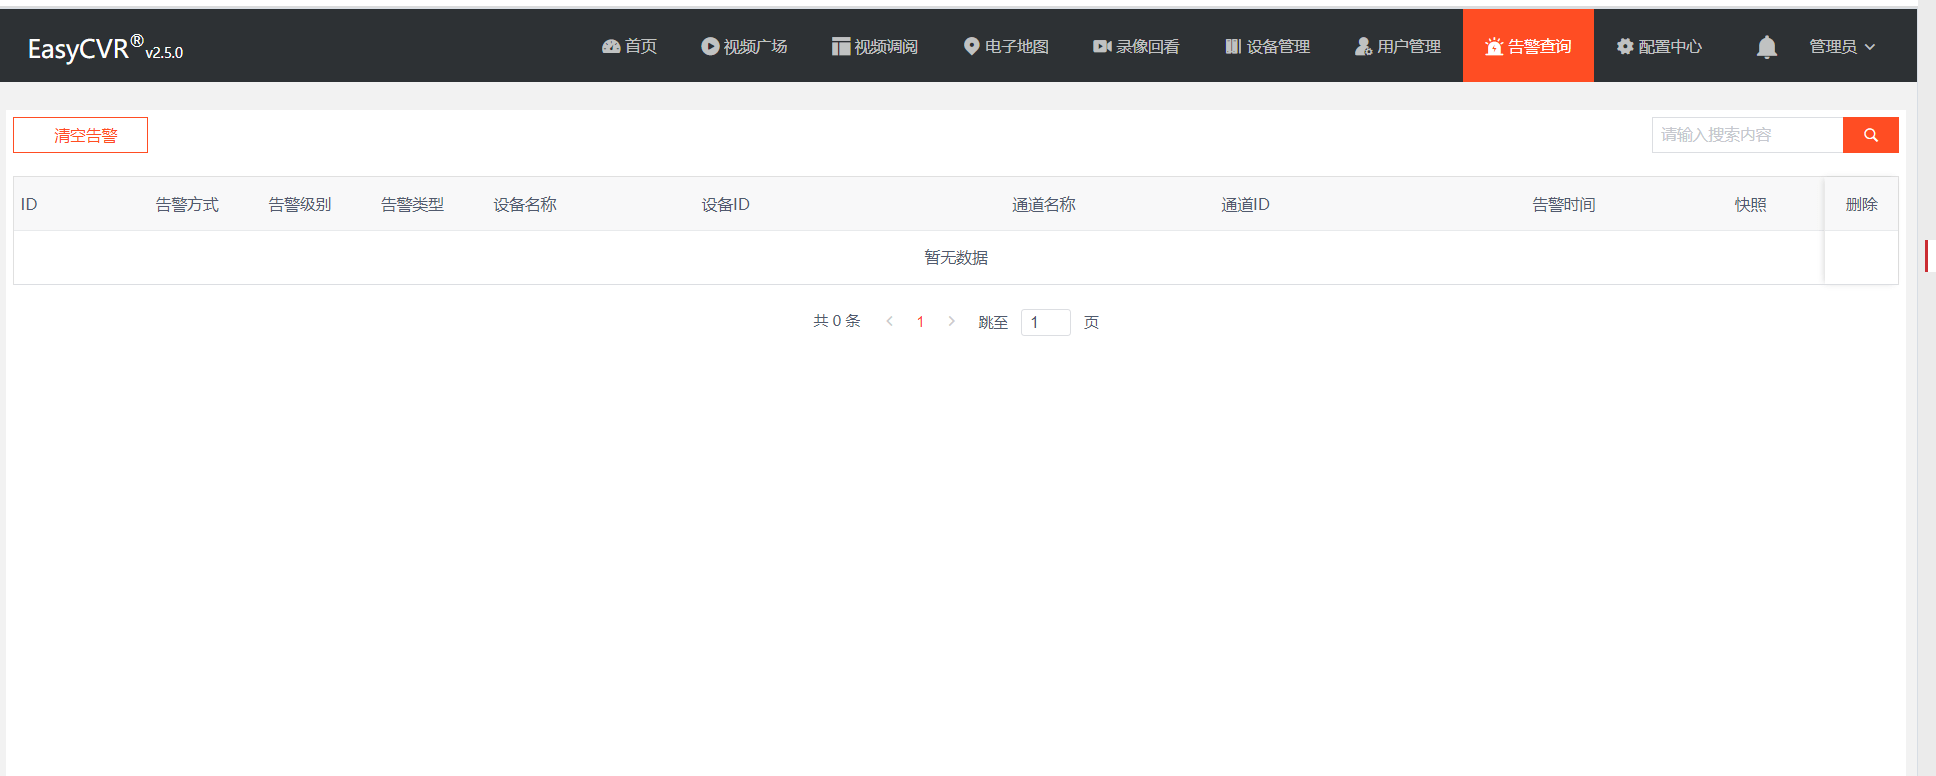The image size is (1936, 776).
Task: Open the 首页 home menu
Action: click(629, 47)
